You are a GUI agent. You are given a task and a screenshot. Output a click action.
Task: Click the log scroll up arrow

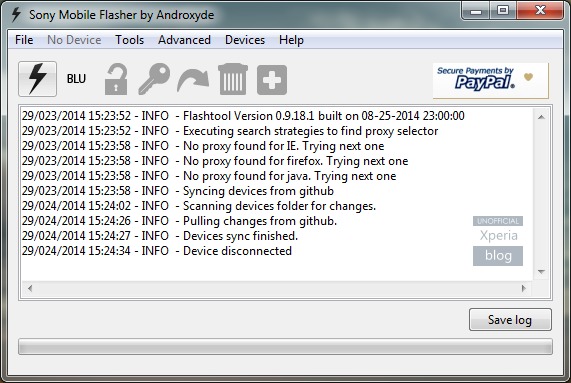point(541,117)
